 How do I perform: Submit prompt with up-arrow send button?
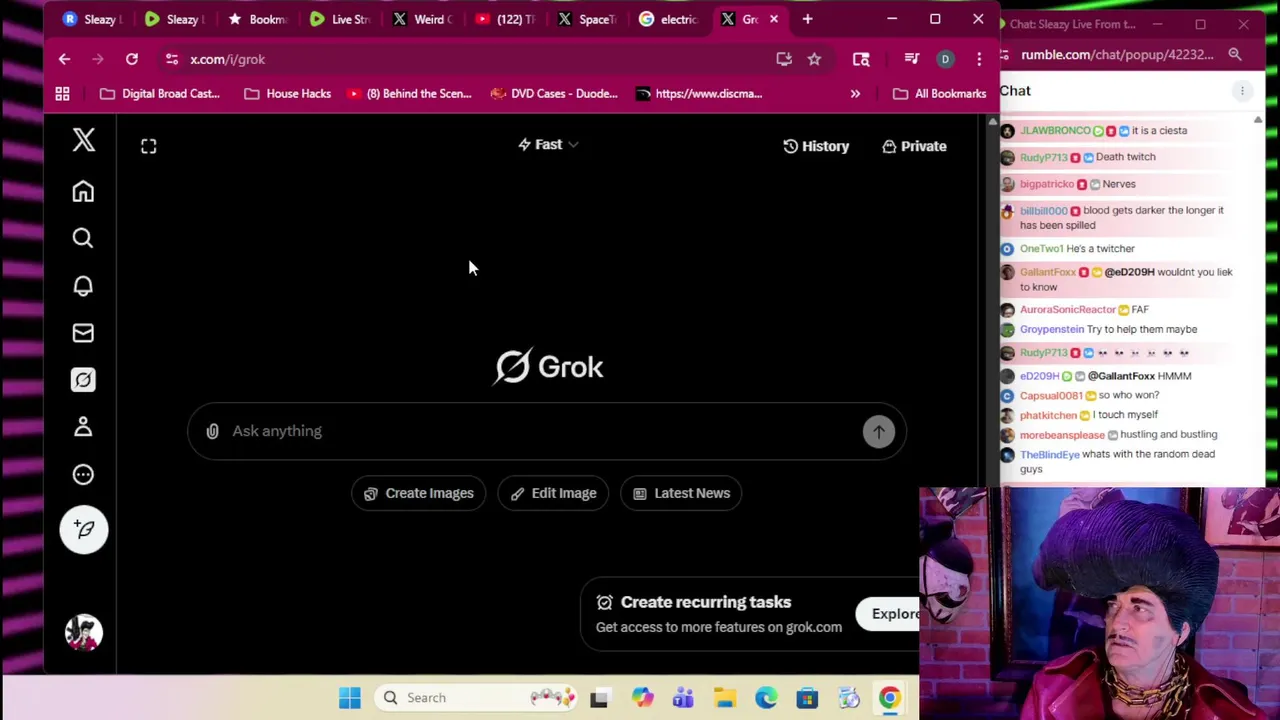pyautogui.click(x=879, y=431)
